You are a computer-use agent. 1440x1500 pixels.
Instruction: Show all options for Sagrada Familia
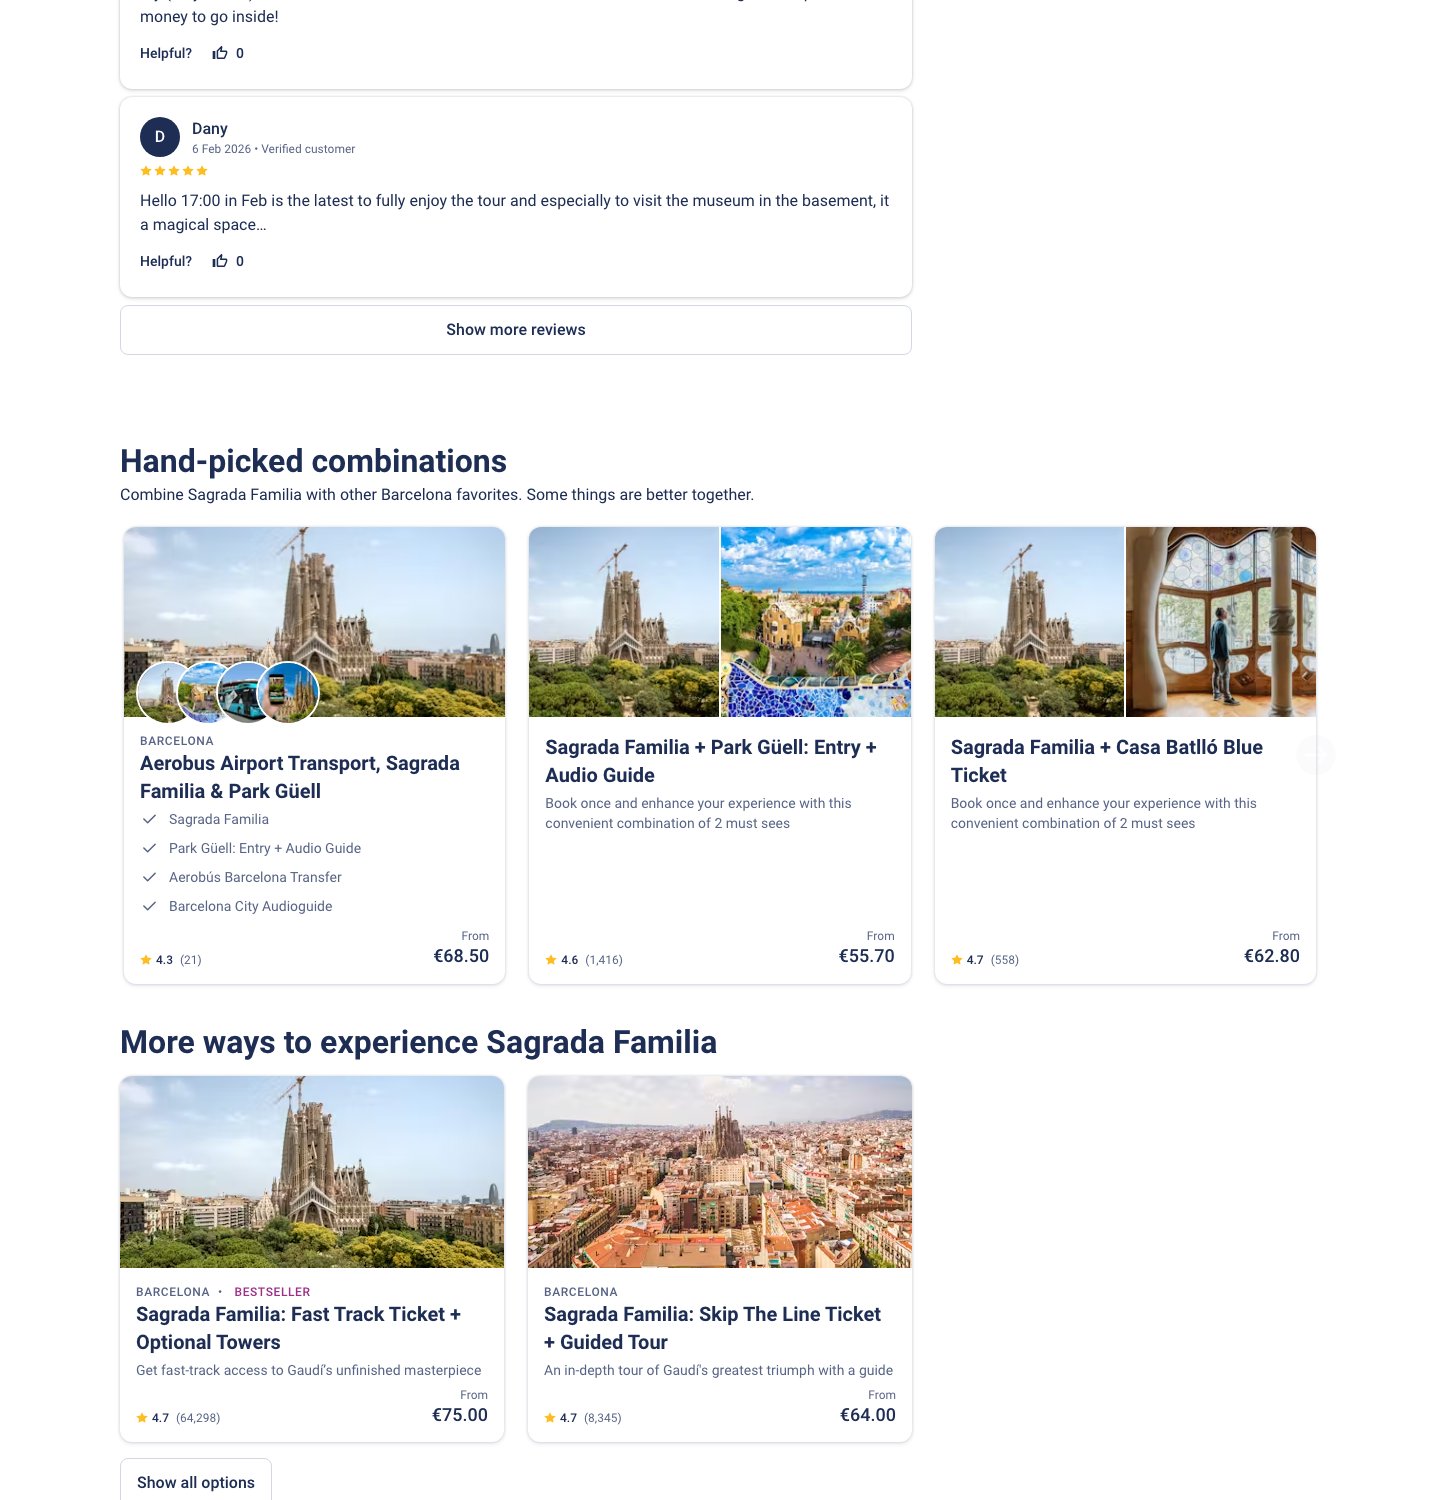tap(196, 1482)
